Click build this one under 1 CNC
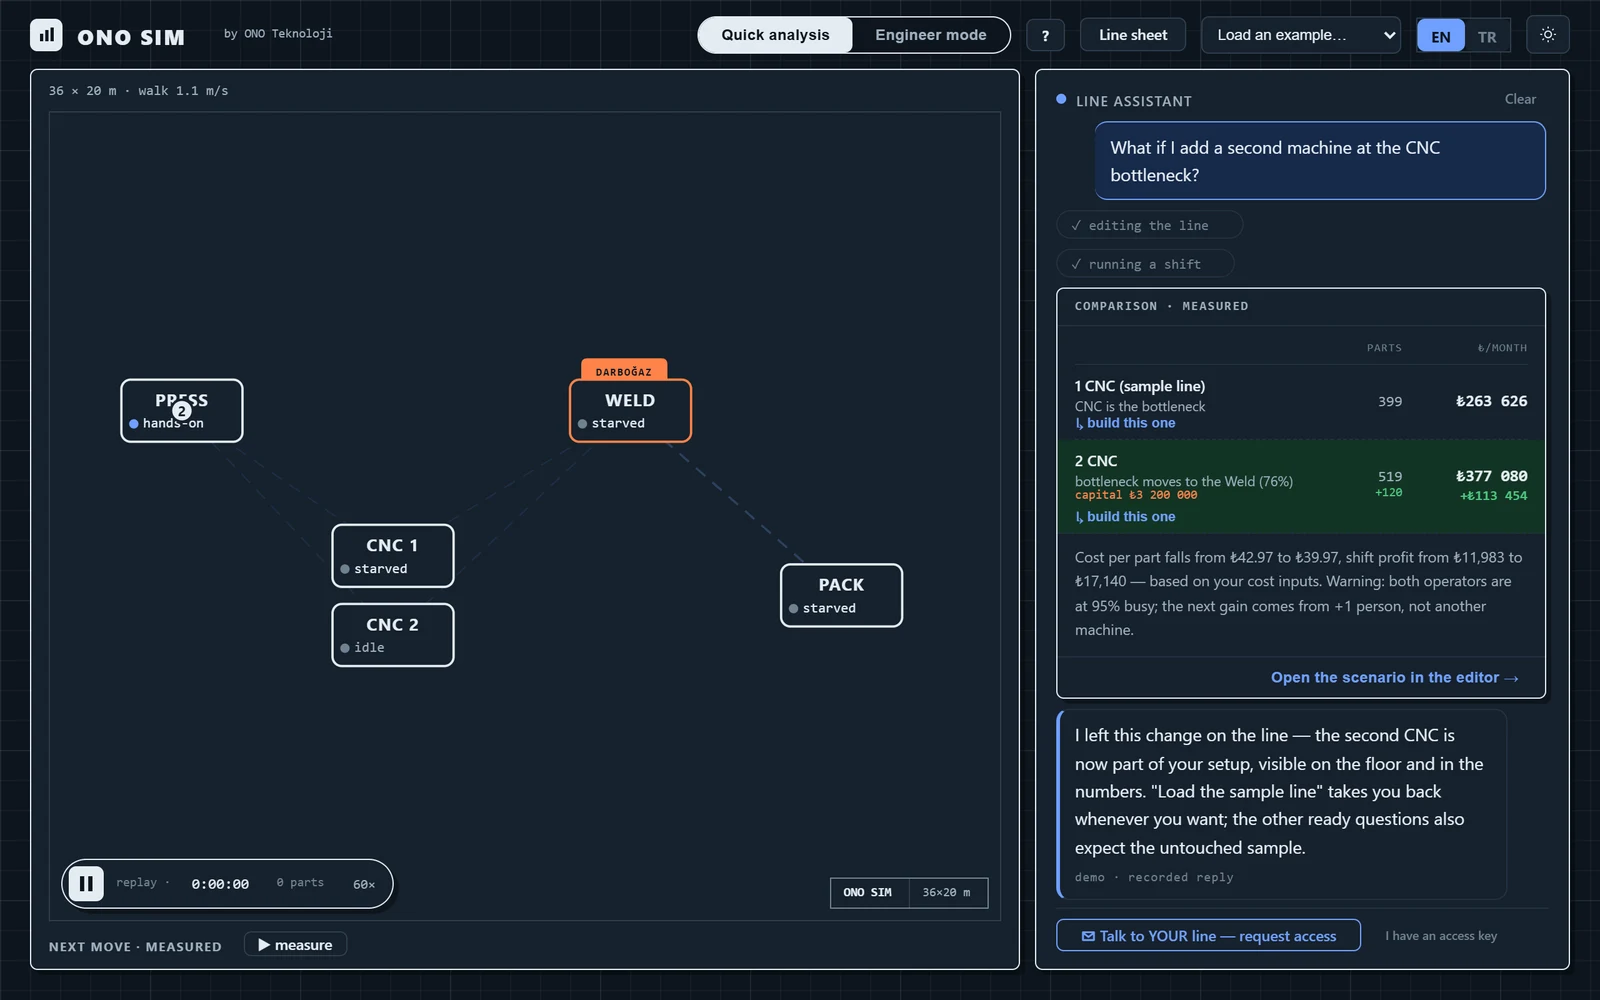 [x=1125, y=423]
